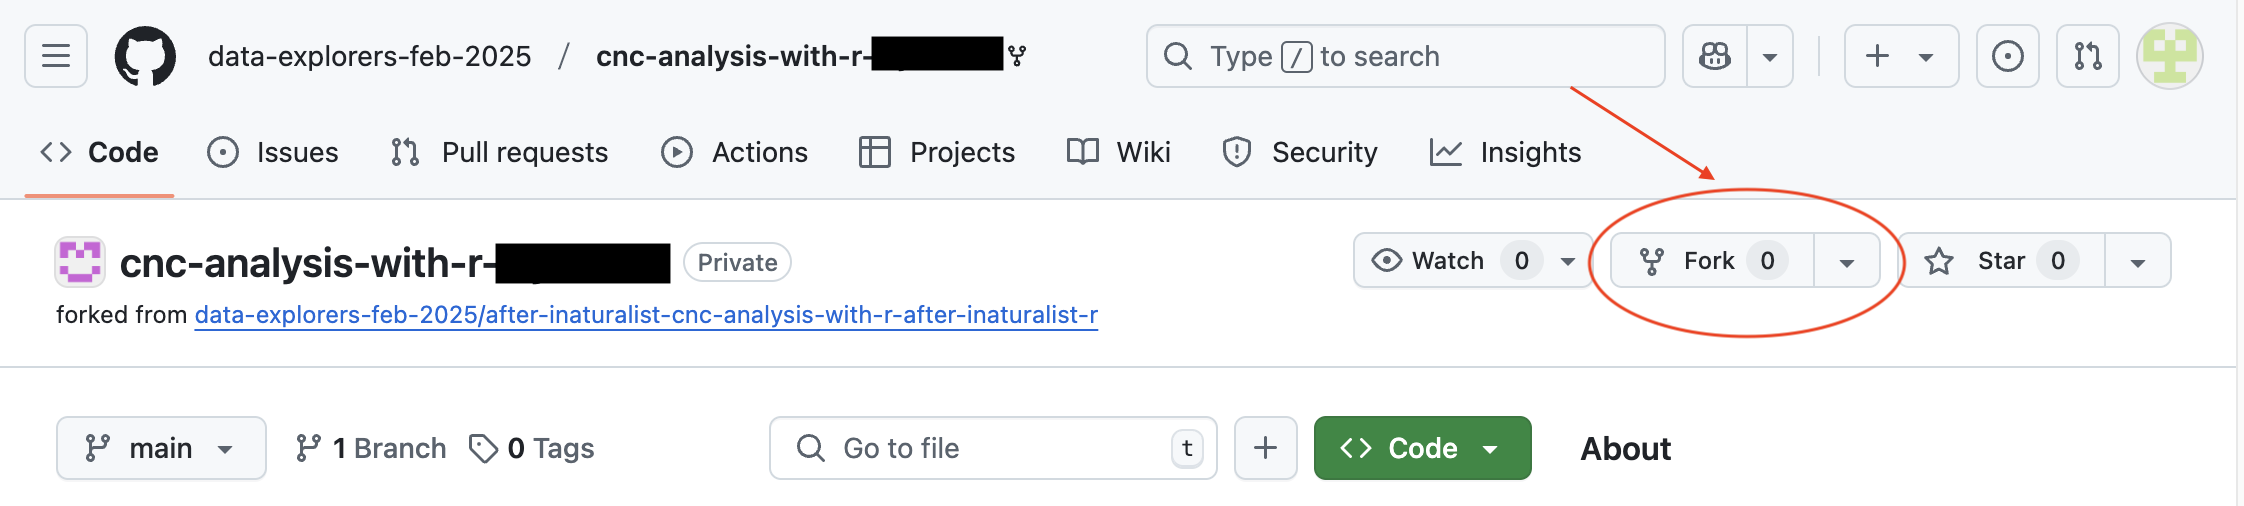Open the hamburger navigation menu

(56, 56)
